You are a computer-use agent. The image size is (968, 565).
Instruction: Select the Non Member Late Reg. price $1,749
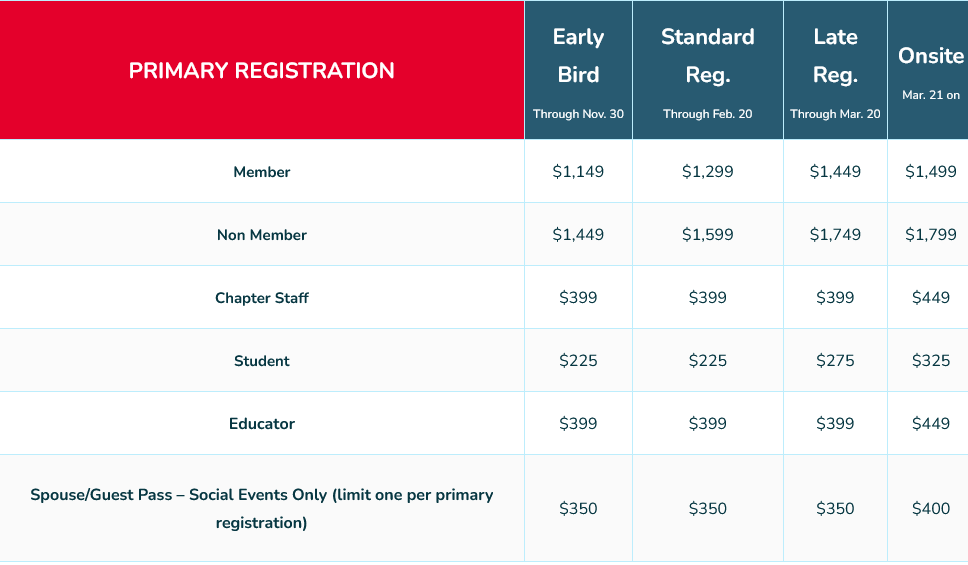point(835,235)
